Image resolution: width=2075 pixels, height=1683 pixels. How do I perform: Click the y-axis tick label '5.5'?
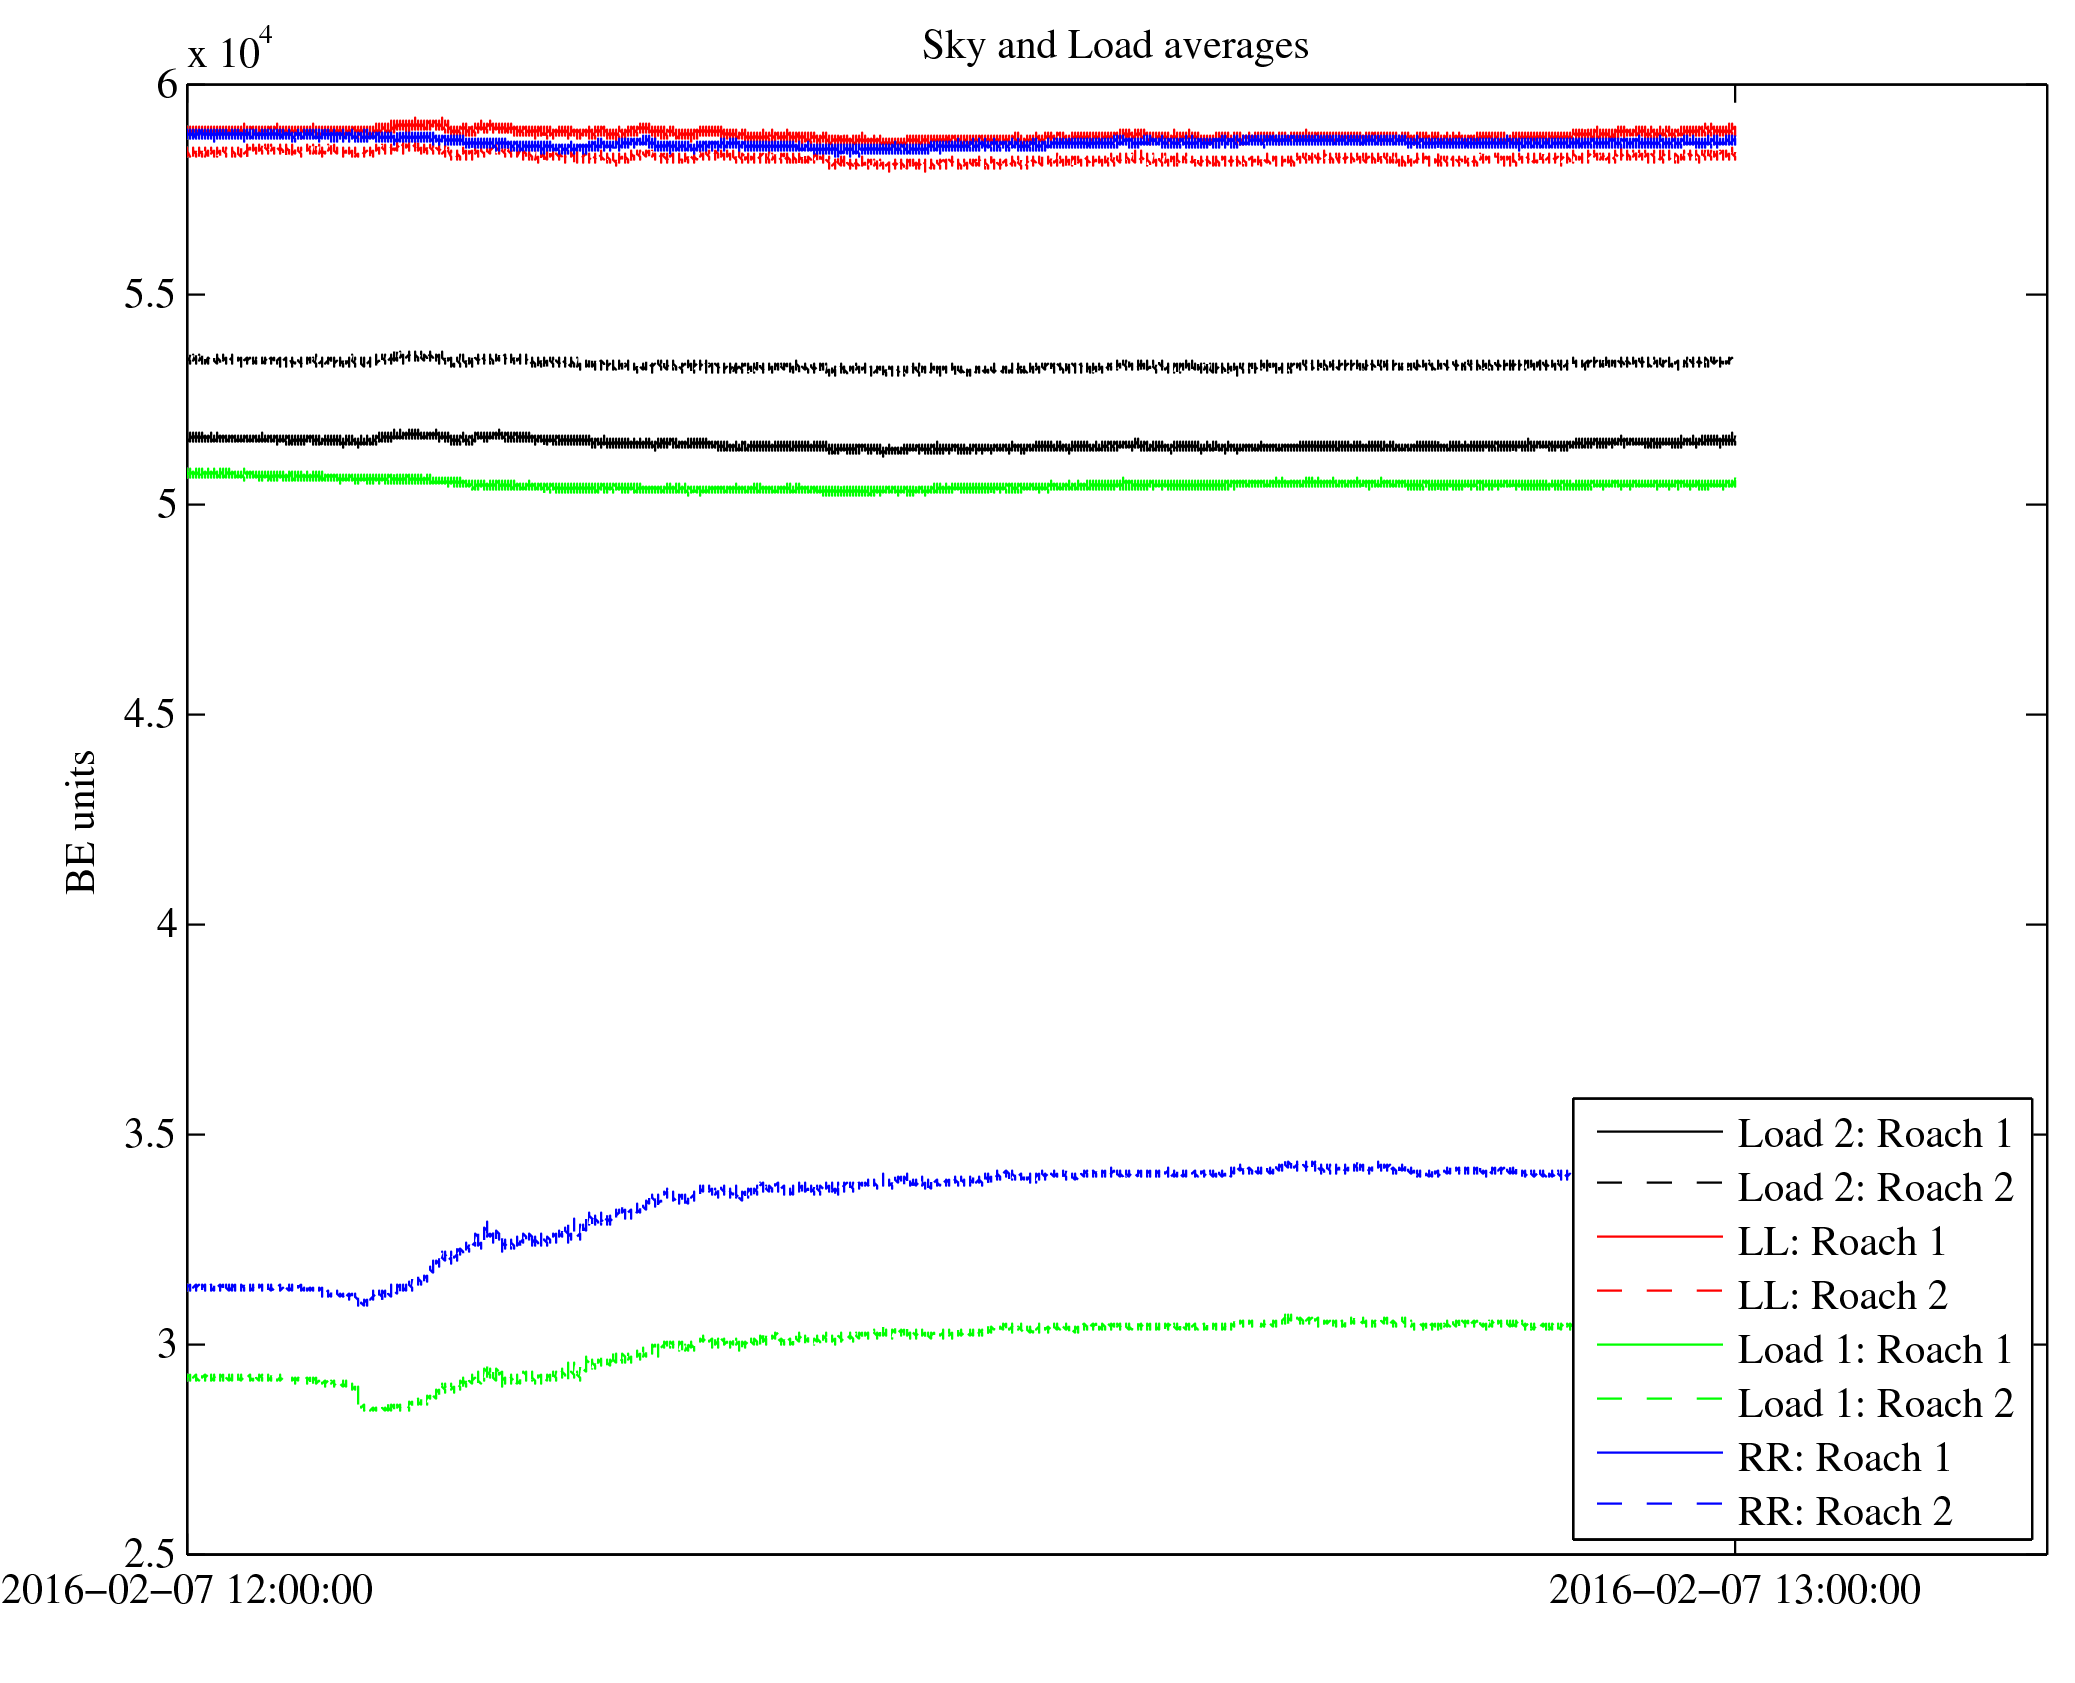(x=150, y=295)
